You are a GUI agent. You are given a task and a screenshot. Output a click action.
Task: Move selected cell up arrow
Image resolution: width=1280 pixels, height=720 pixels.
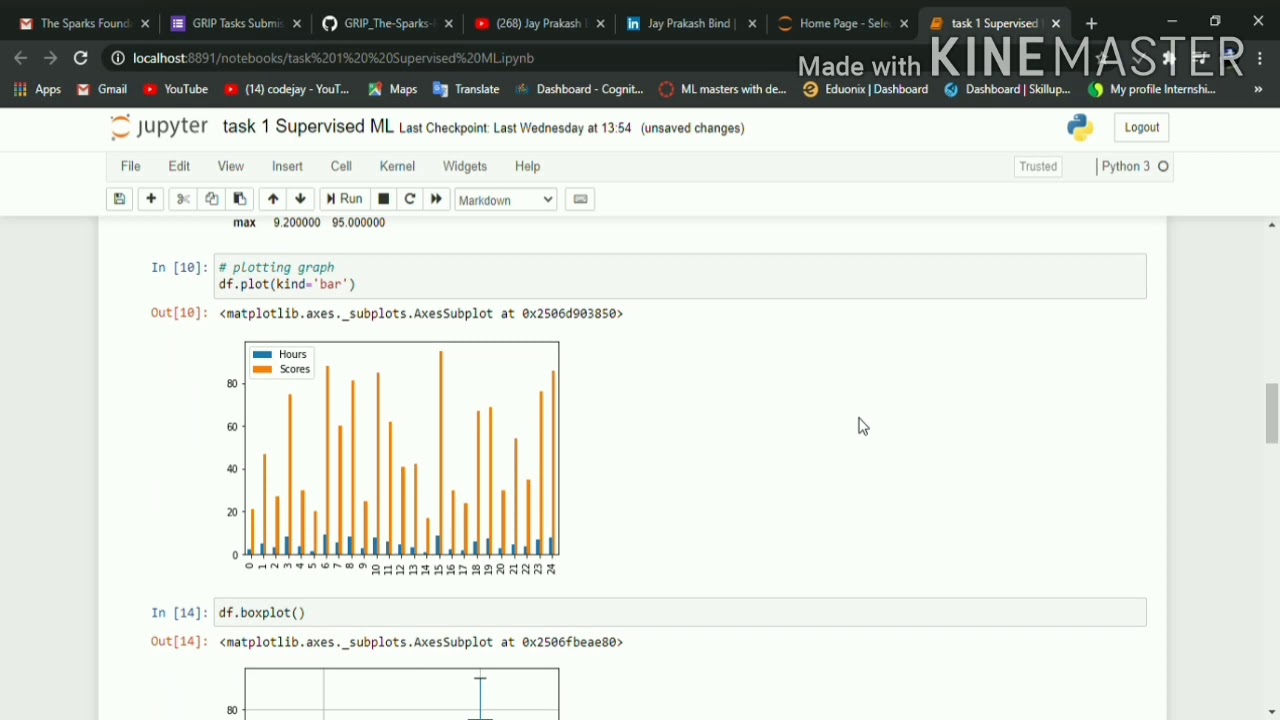pyautogui.click(x=273, y=199)
